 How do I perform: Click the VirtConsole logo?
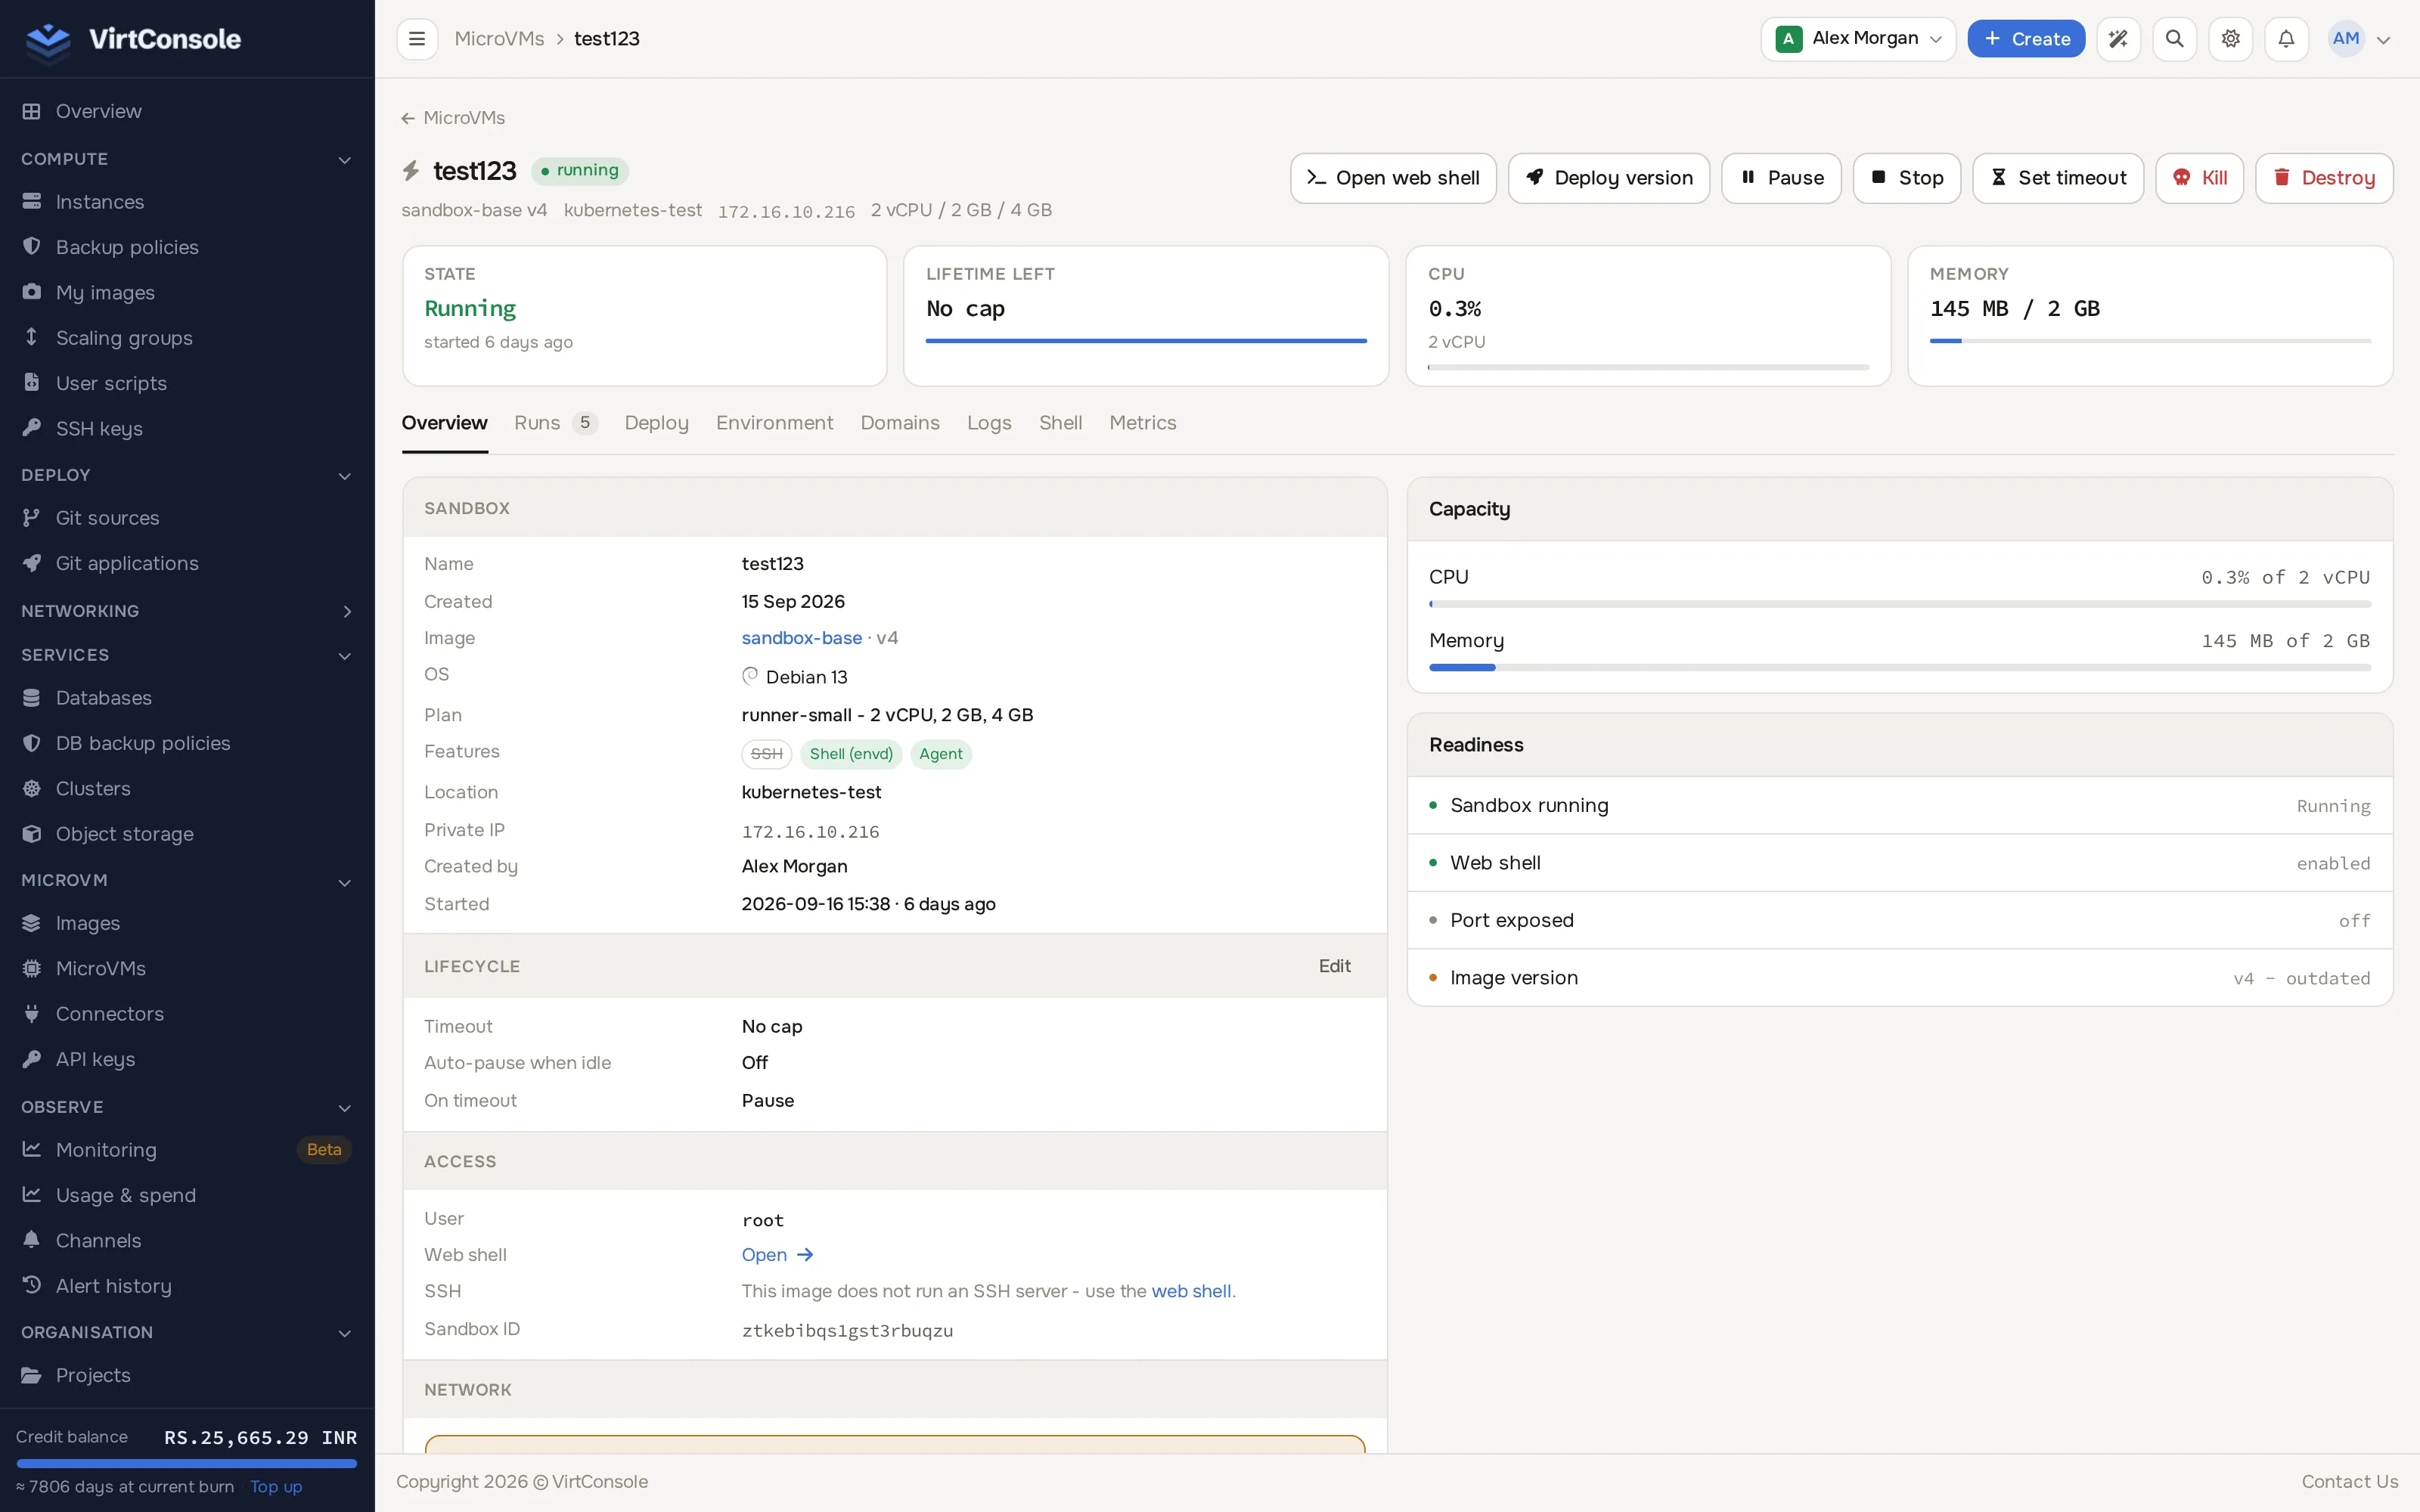pos(133,39)
